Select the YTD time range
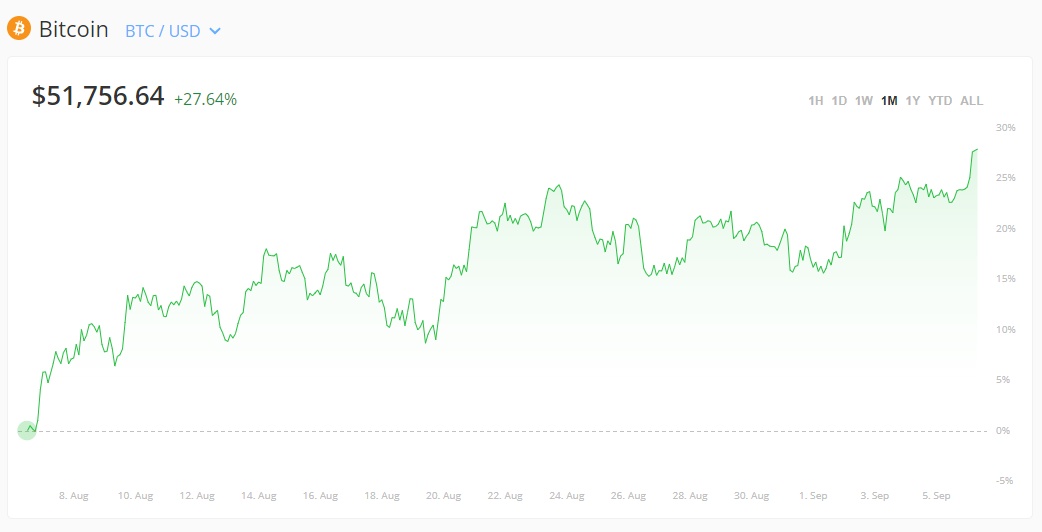1042x532 pixels. coord(940,100)
